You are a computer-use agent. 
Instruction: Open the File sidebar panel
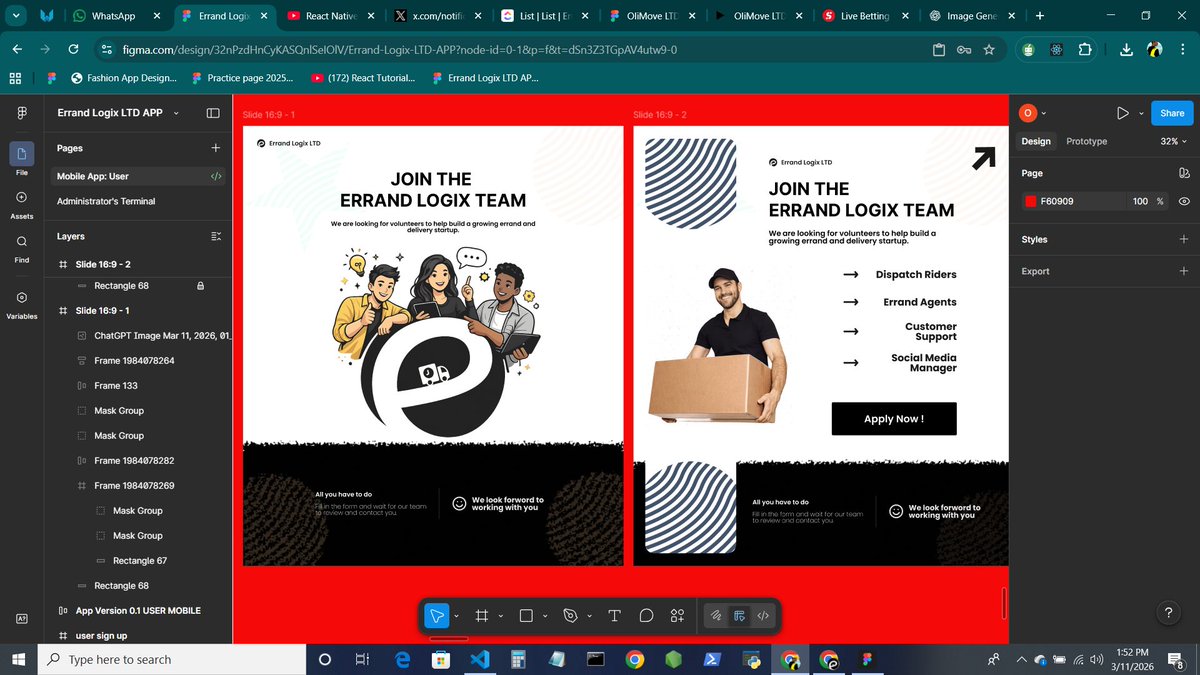point(22,159)
